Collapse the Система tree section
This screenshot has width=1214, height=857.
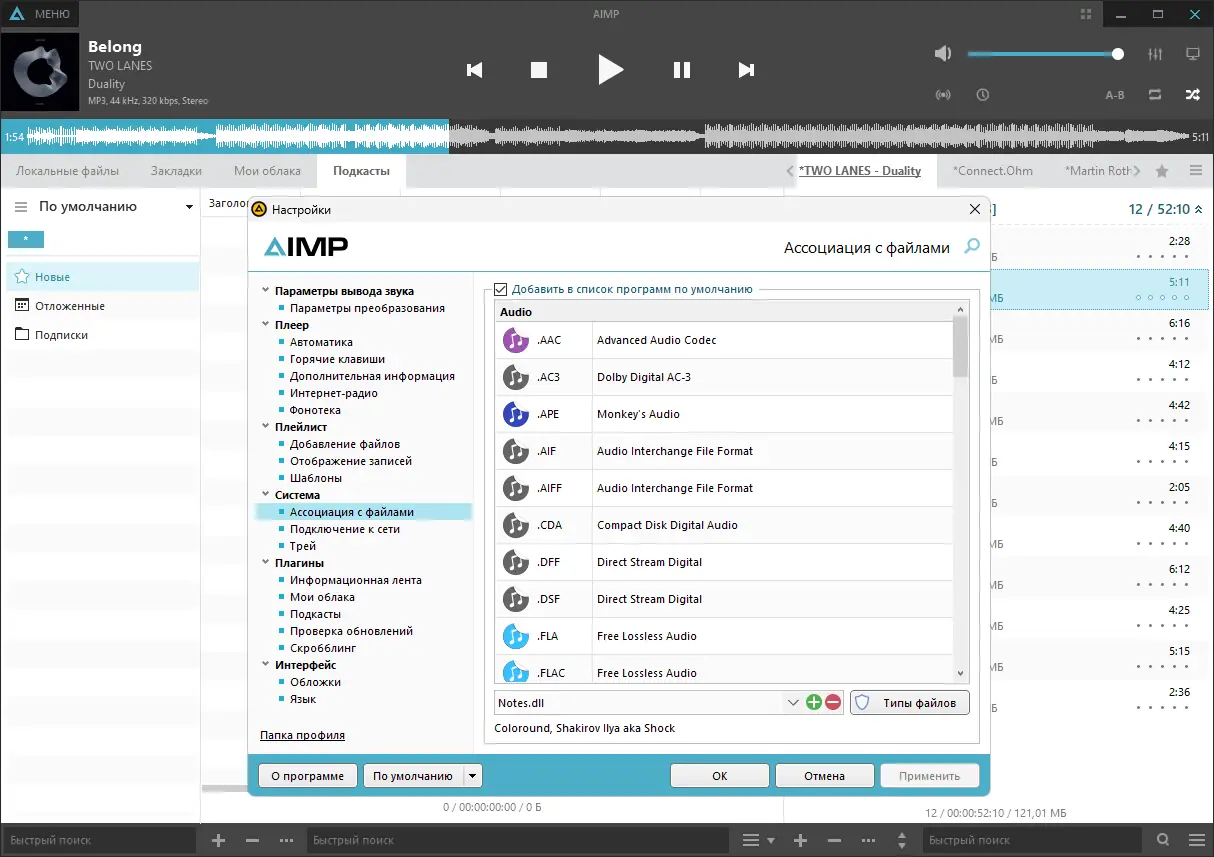pyautogui.click(x=265, y=495)
